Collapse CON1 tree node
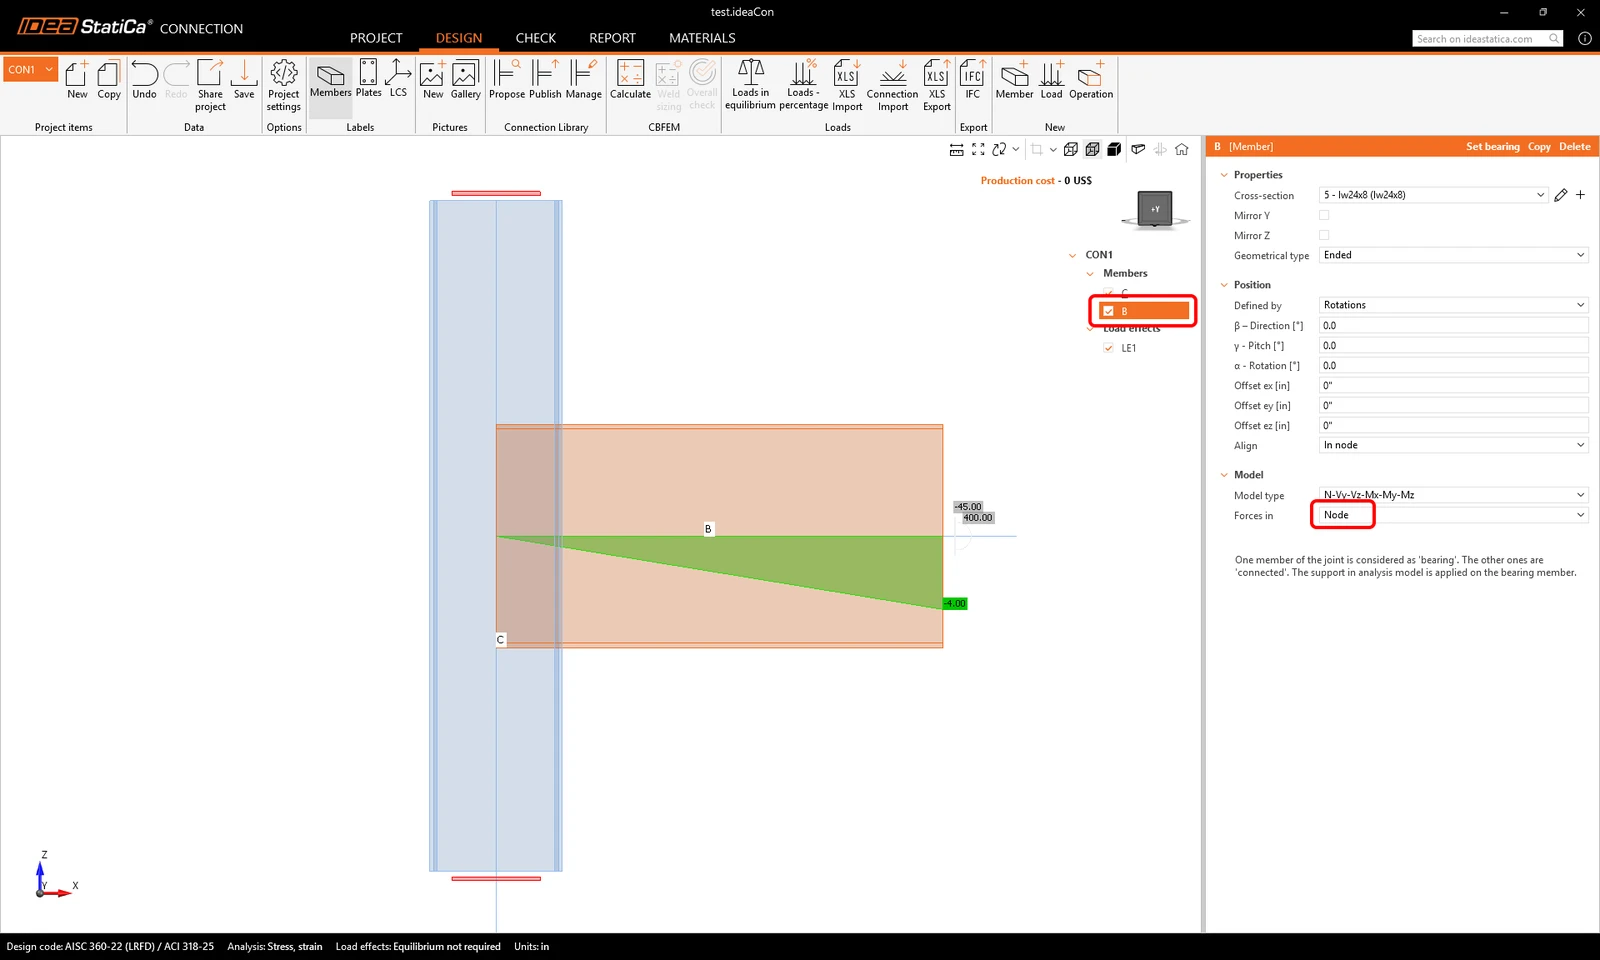 coord(1073,255)
